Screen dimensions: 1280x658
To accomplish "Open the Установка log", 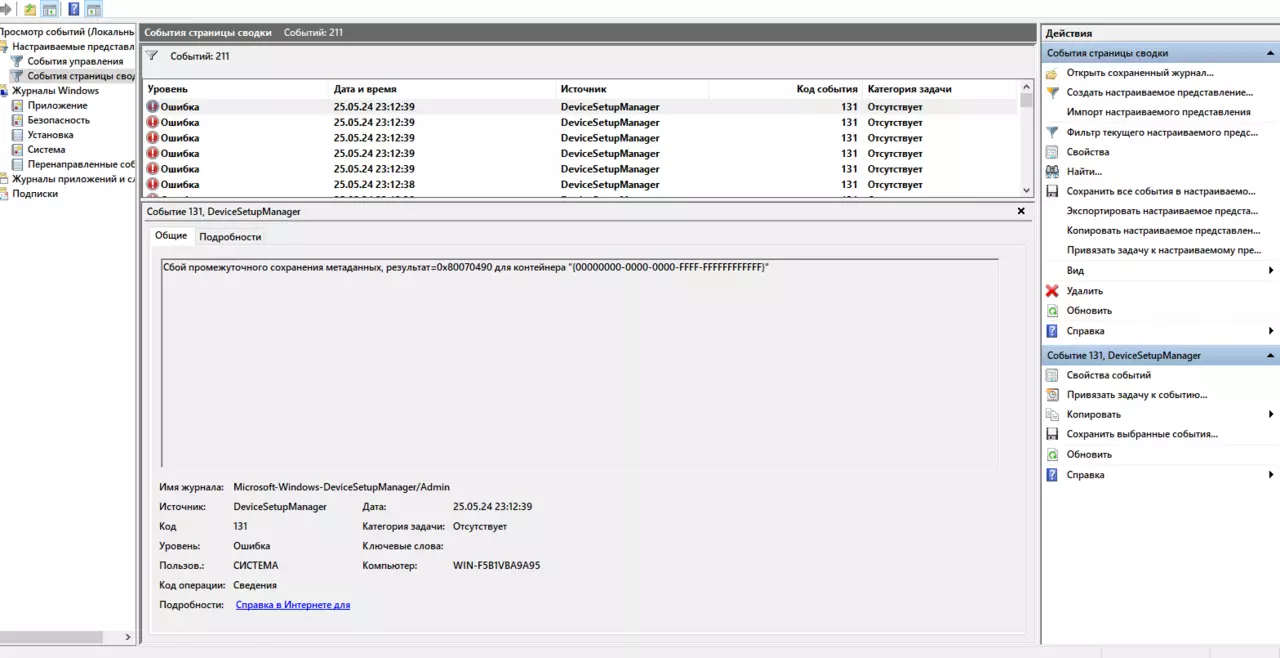I will [x=50, y=134].
